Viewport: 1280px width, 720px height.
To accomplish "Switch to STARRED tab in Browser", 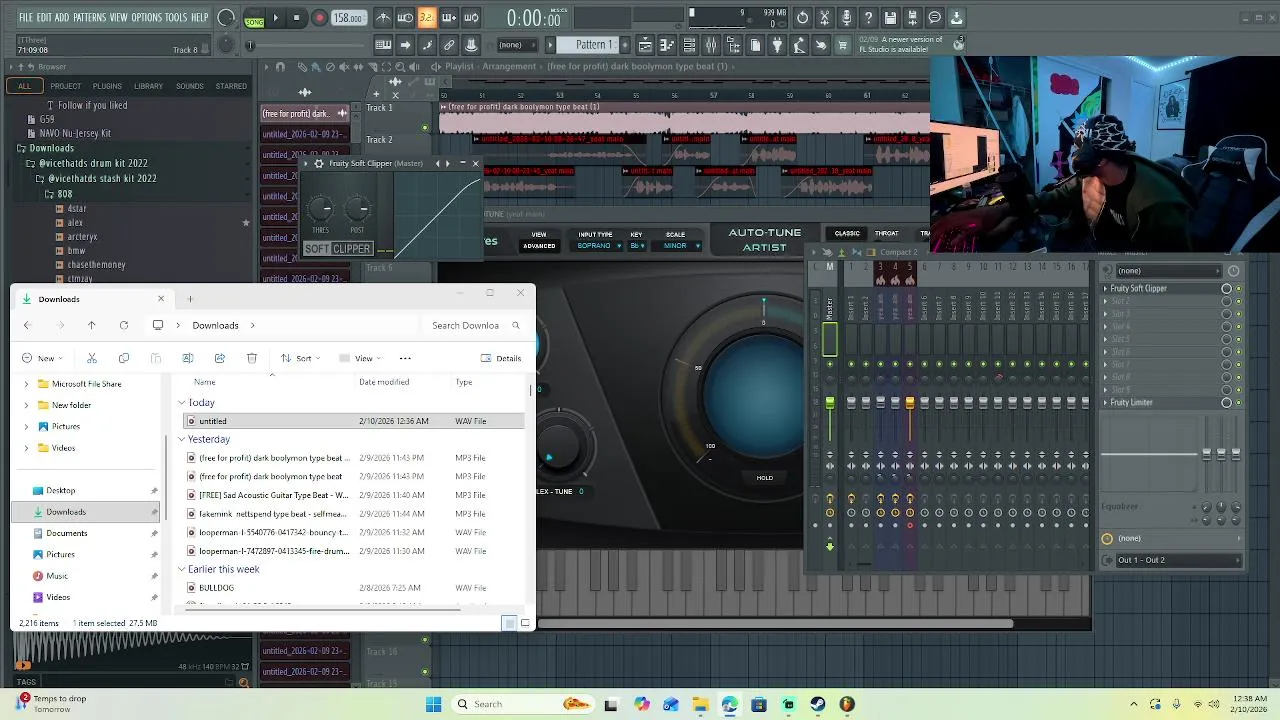I will click(231, 86).
